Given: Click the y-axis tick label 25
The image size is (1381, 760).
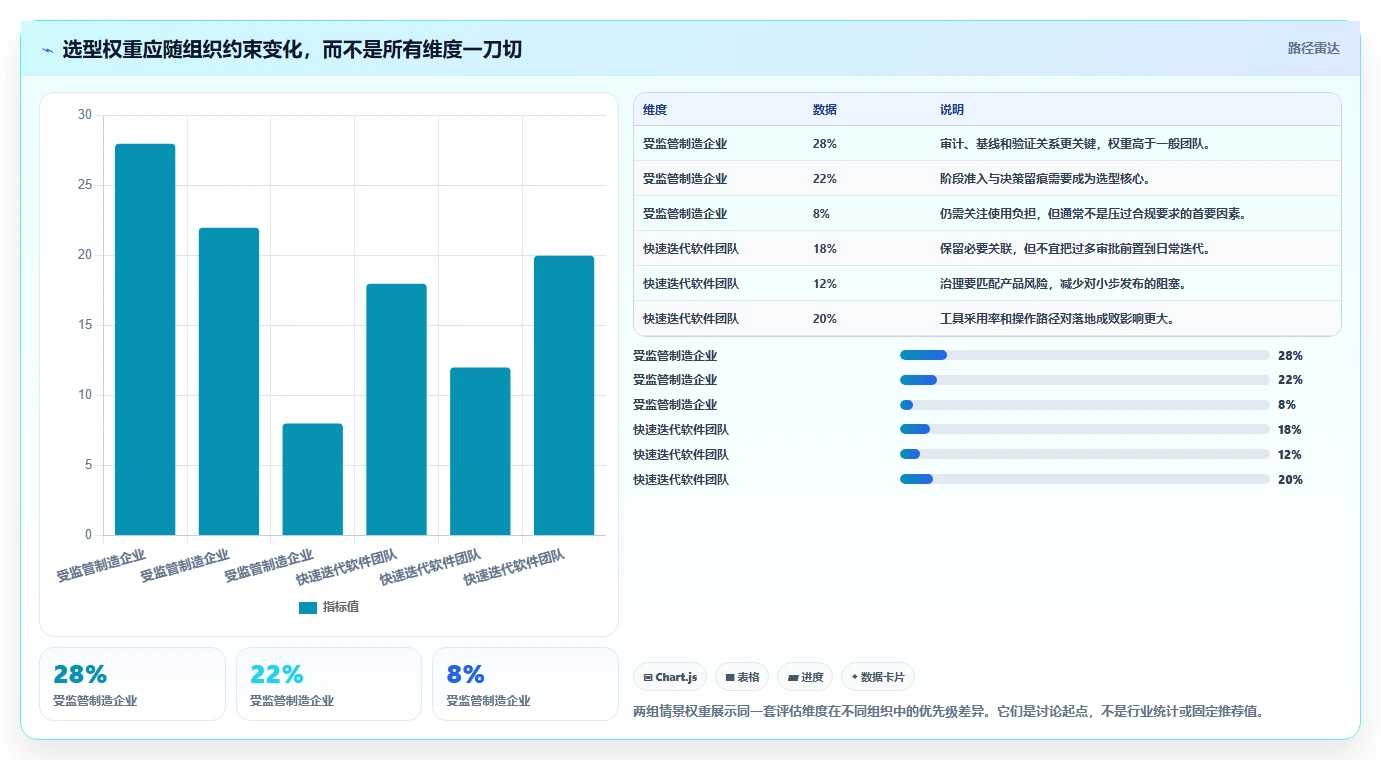Looking at the screenshot, I should coord(85,185).
